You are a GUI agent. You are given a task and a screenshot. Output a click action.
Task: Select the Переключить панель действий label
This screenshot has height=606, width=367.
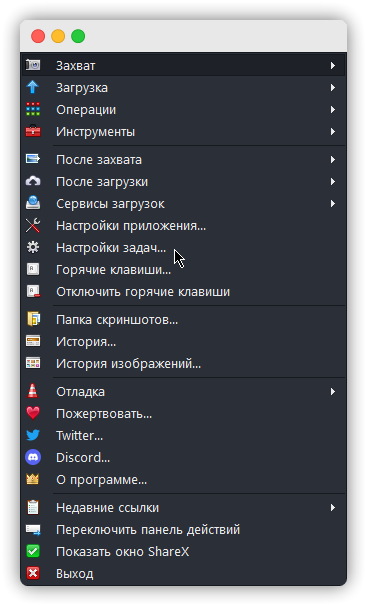point(148,530)
